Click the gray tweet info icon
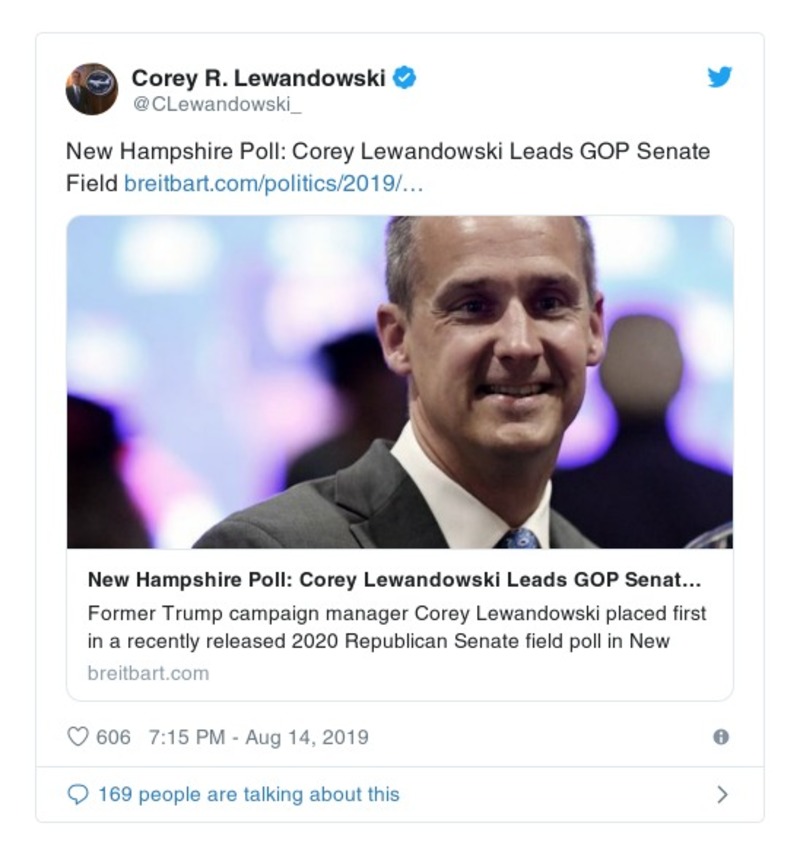Screen dimensions: 800x858 pyautogui.click(x=720, y=737)
